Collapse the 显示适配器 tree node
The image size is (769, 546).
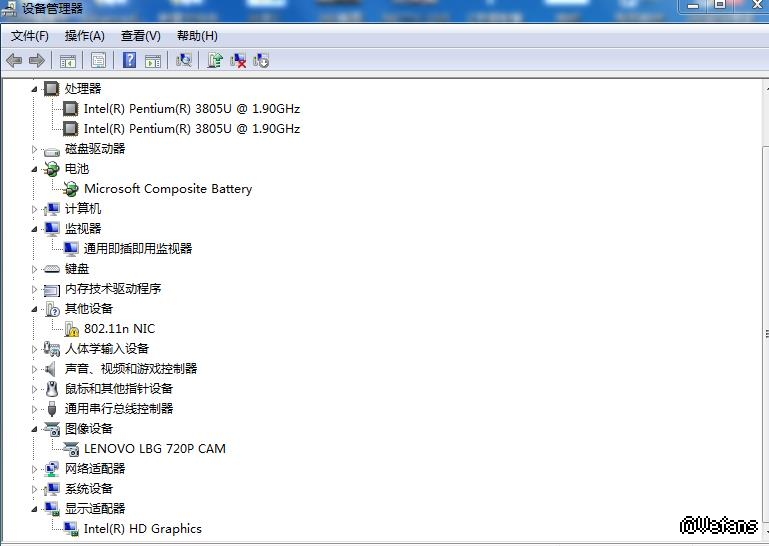(x=34, y=509)
